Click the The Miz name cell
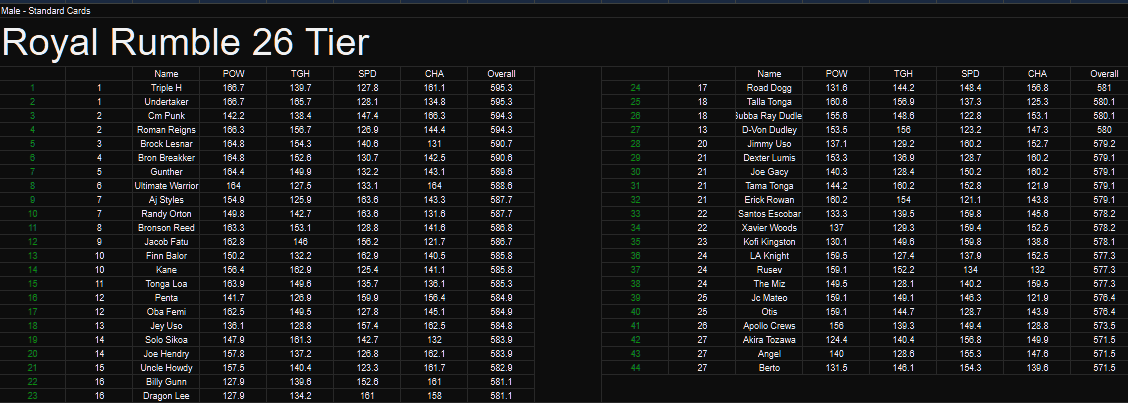Screen dimensions: 1128x403 [769, 284]
